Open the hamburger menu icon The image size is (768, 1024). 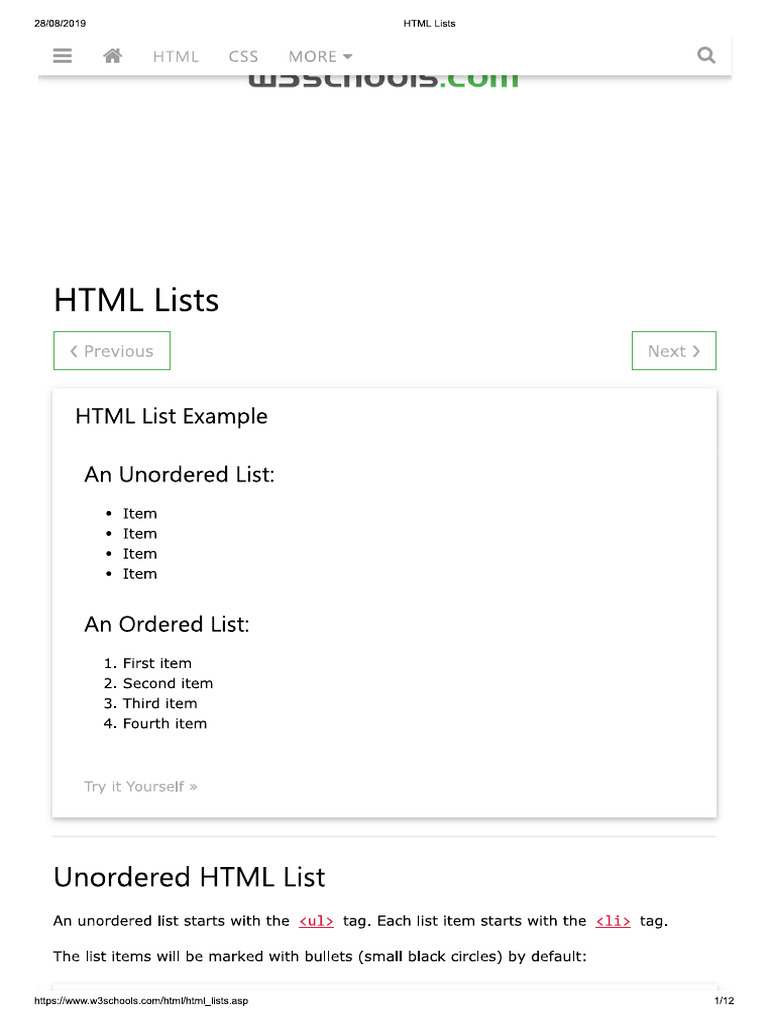tap(62, 56)
